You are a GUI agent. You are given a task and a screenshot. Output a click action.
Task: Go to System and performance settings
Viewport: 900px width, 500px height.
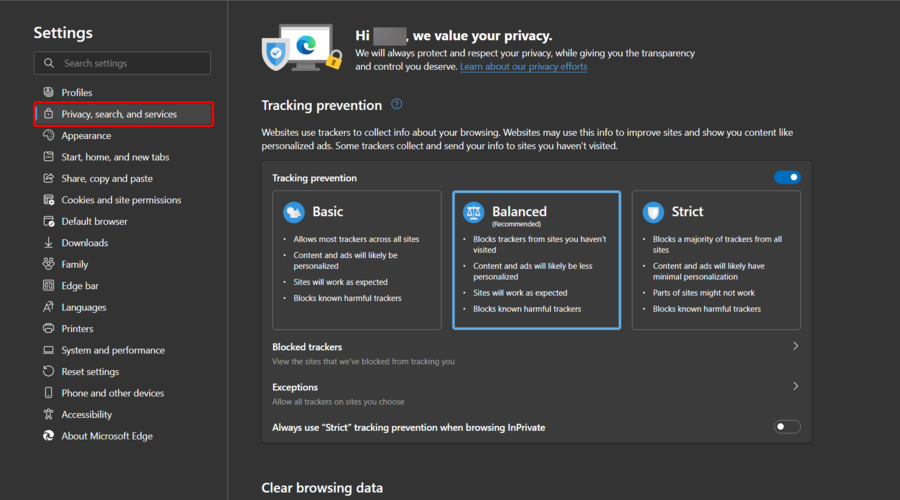click(113, 351)
